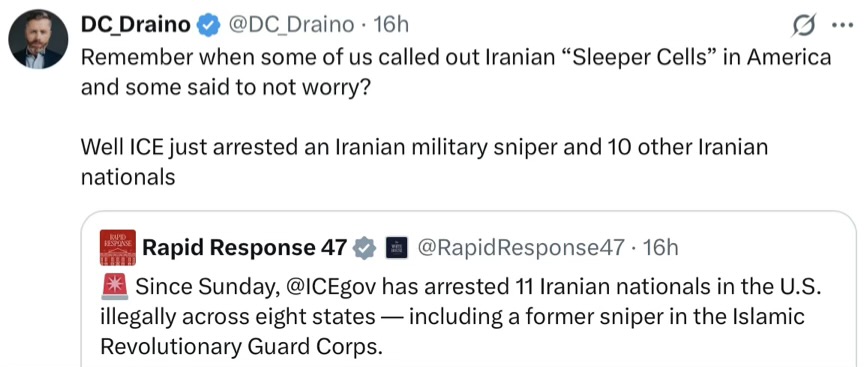Open the three-dot more options menu
Screen dimensions: 864x367
click(842, 26)
